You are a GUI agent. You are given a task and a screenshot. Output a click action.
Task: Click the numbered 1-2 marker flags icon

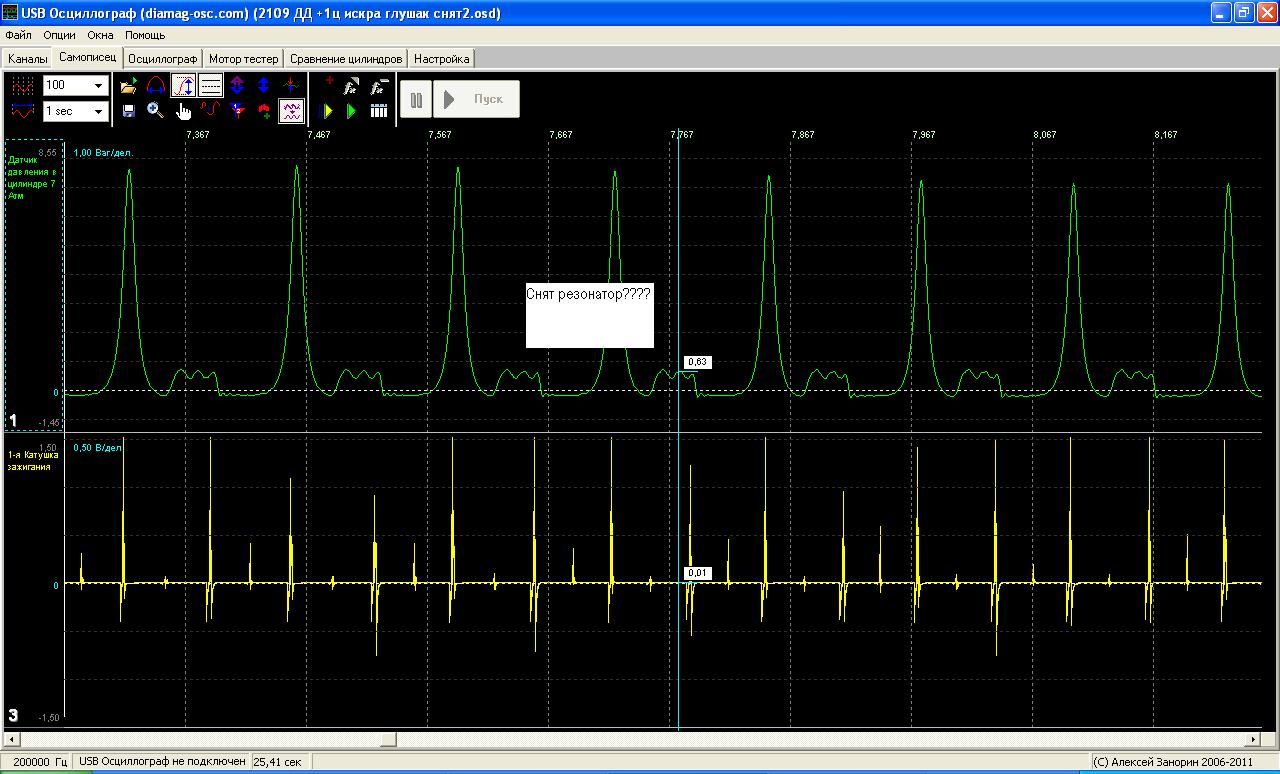coord(237,111)
